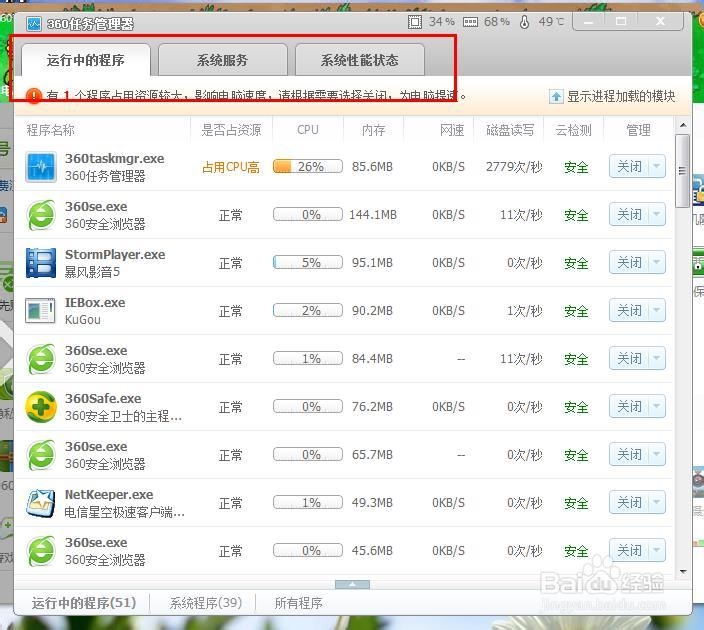Click the KuGou description text
This screenshot has width=704, height=630.
(x=83, y=320)
